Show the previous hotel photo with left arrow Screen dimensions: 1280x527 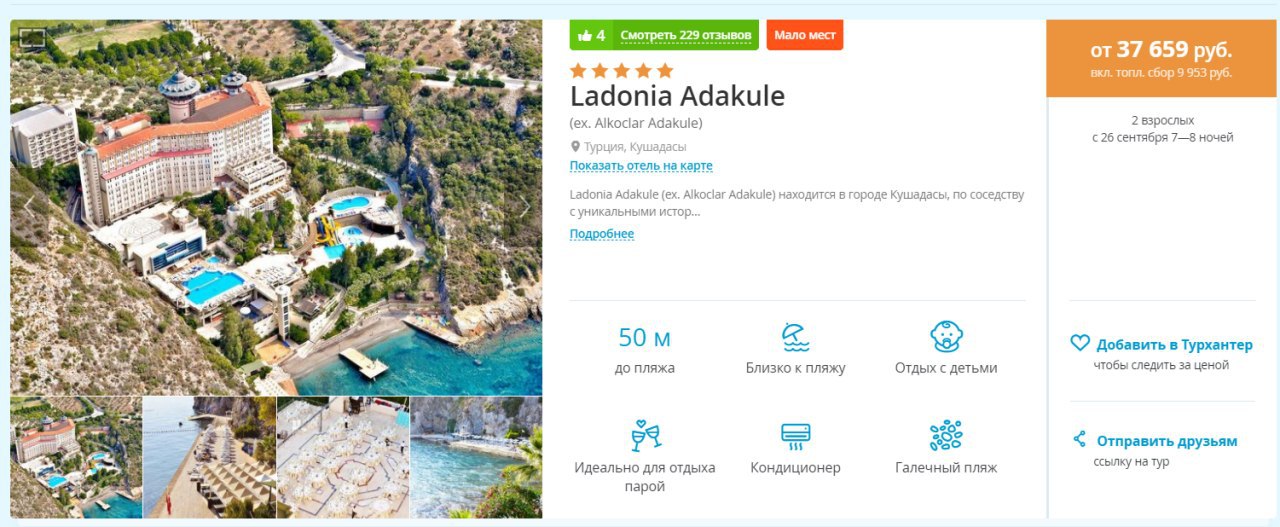[x=30, y=207]
